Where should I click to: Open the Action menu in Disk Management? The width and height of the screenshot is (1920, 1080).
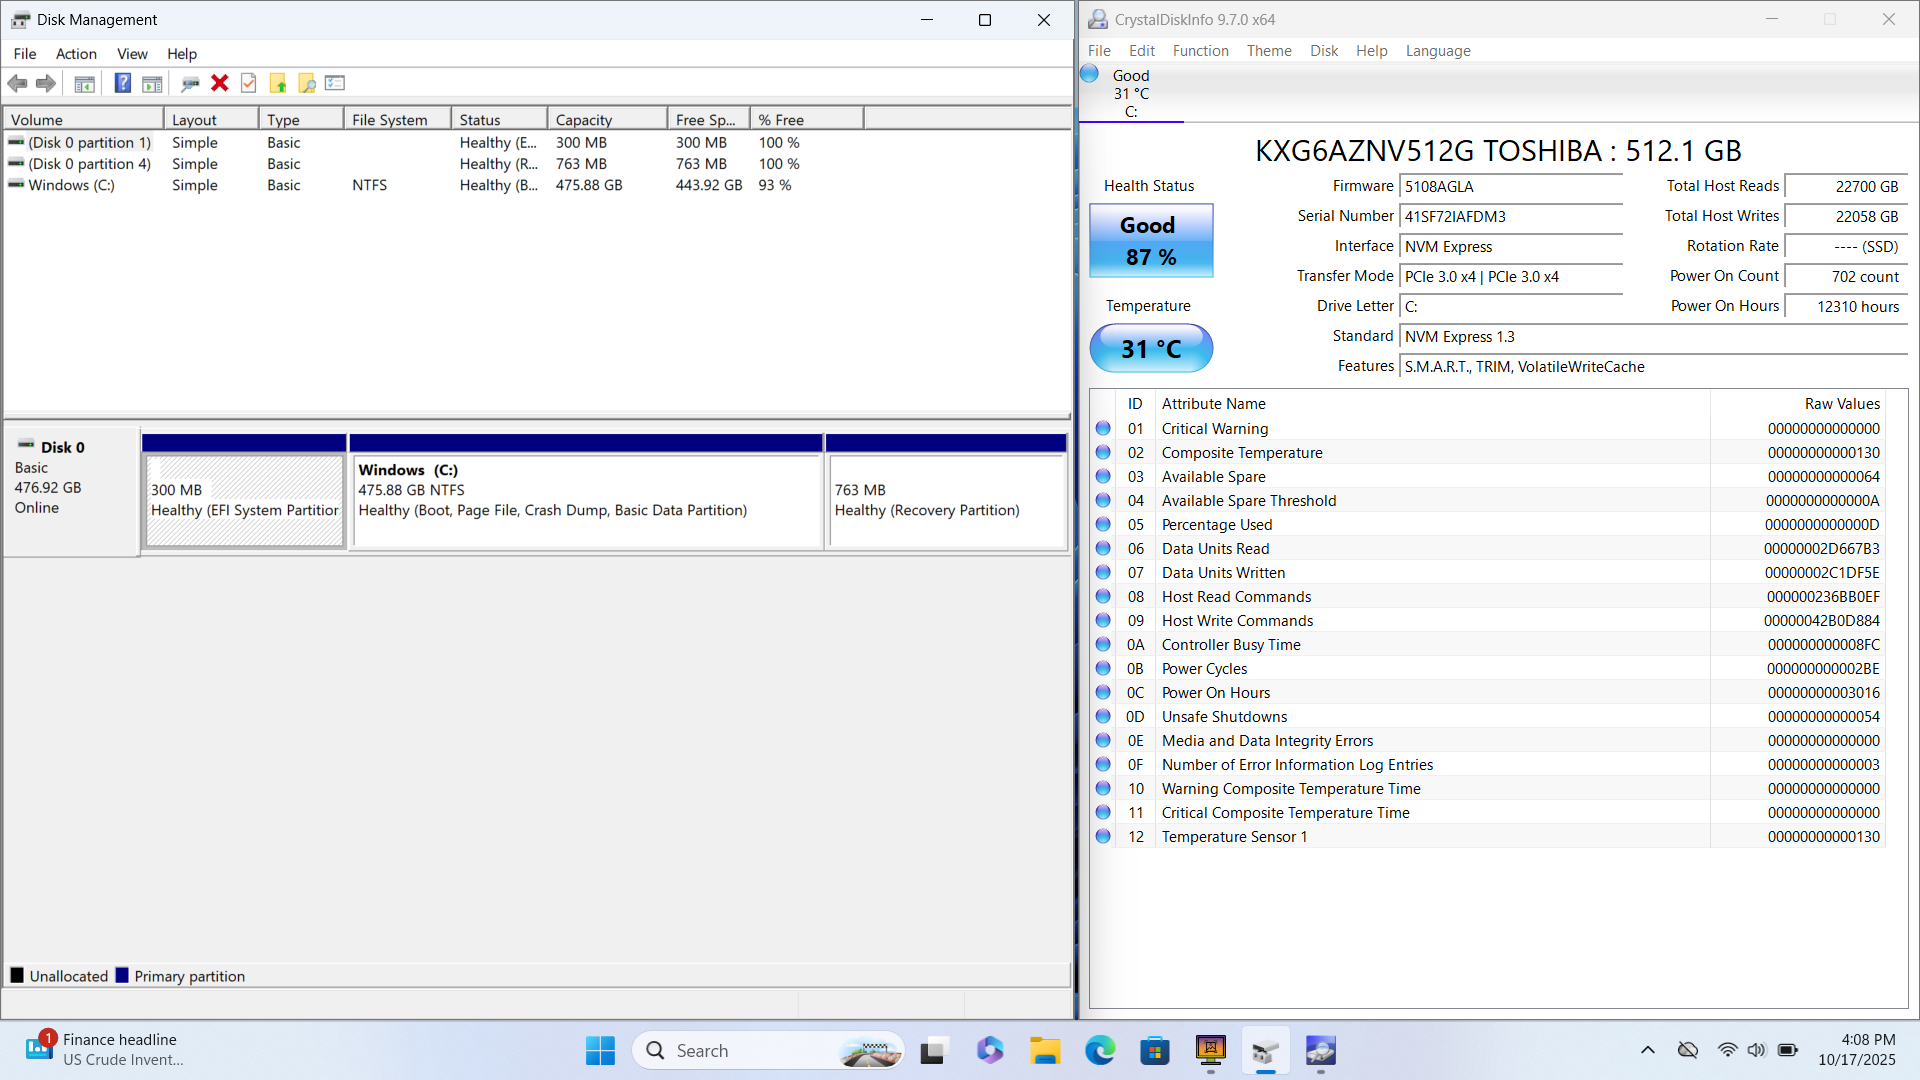click(76, 54)
